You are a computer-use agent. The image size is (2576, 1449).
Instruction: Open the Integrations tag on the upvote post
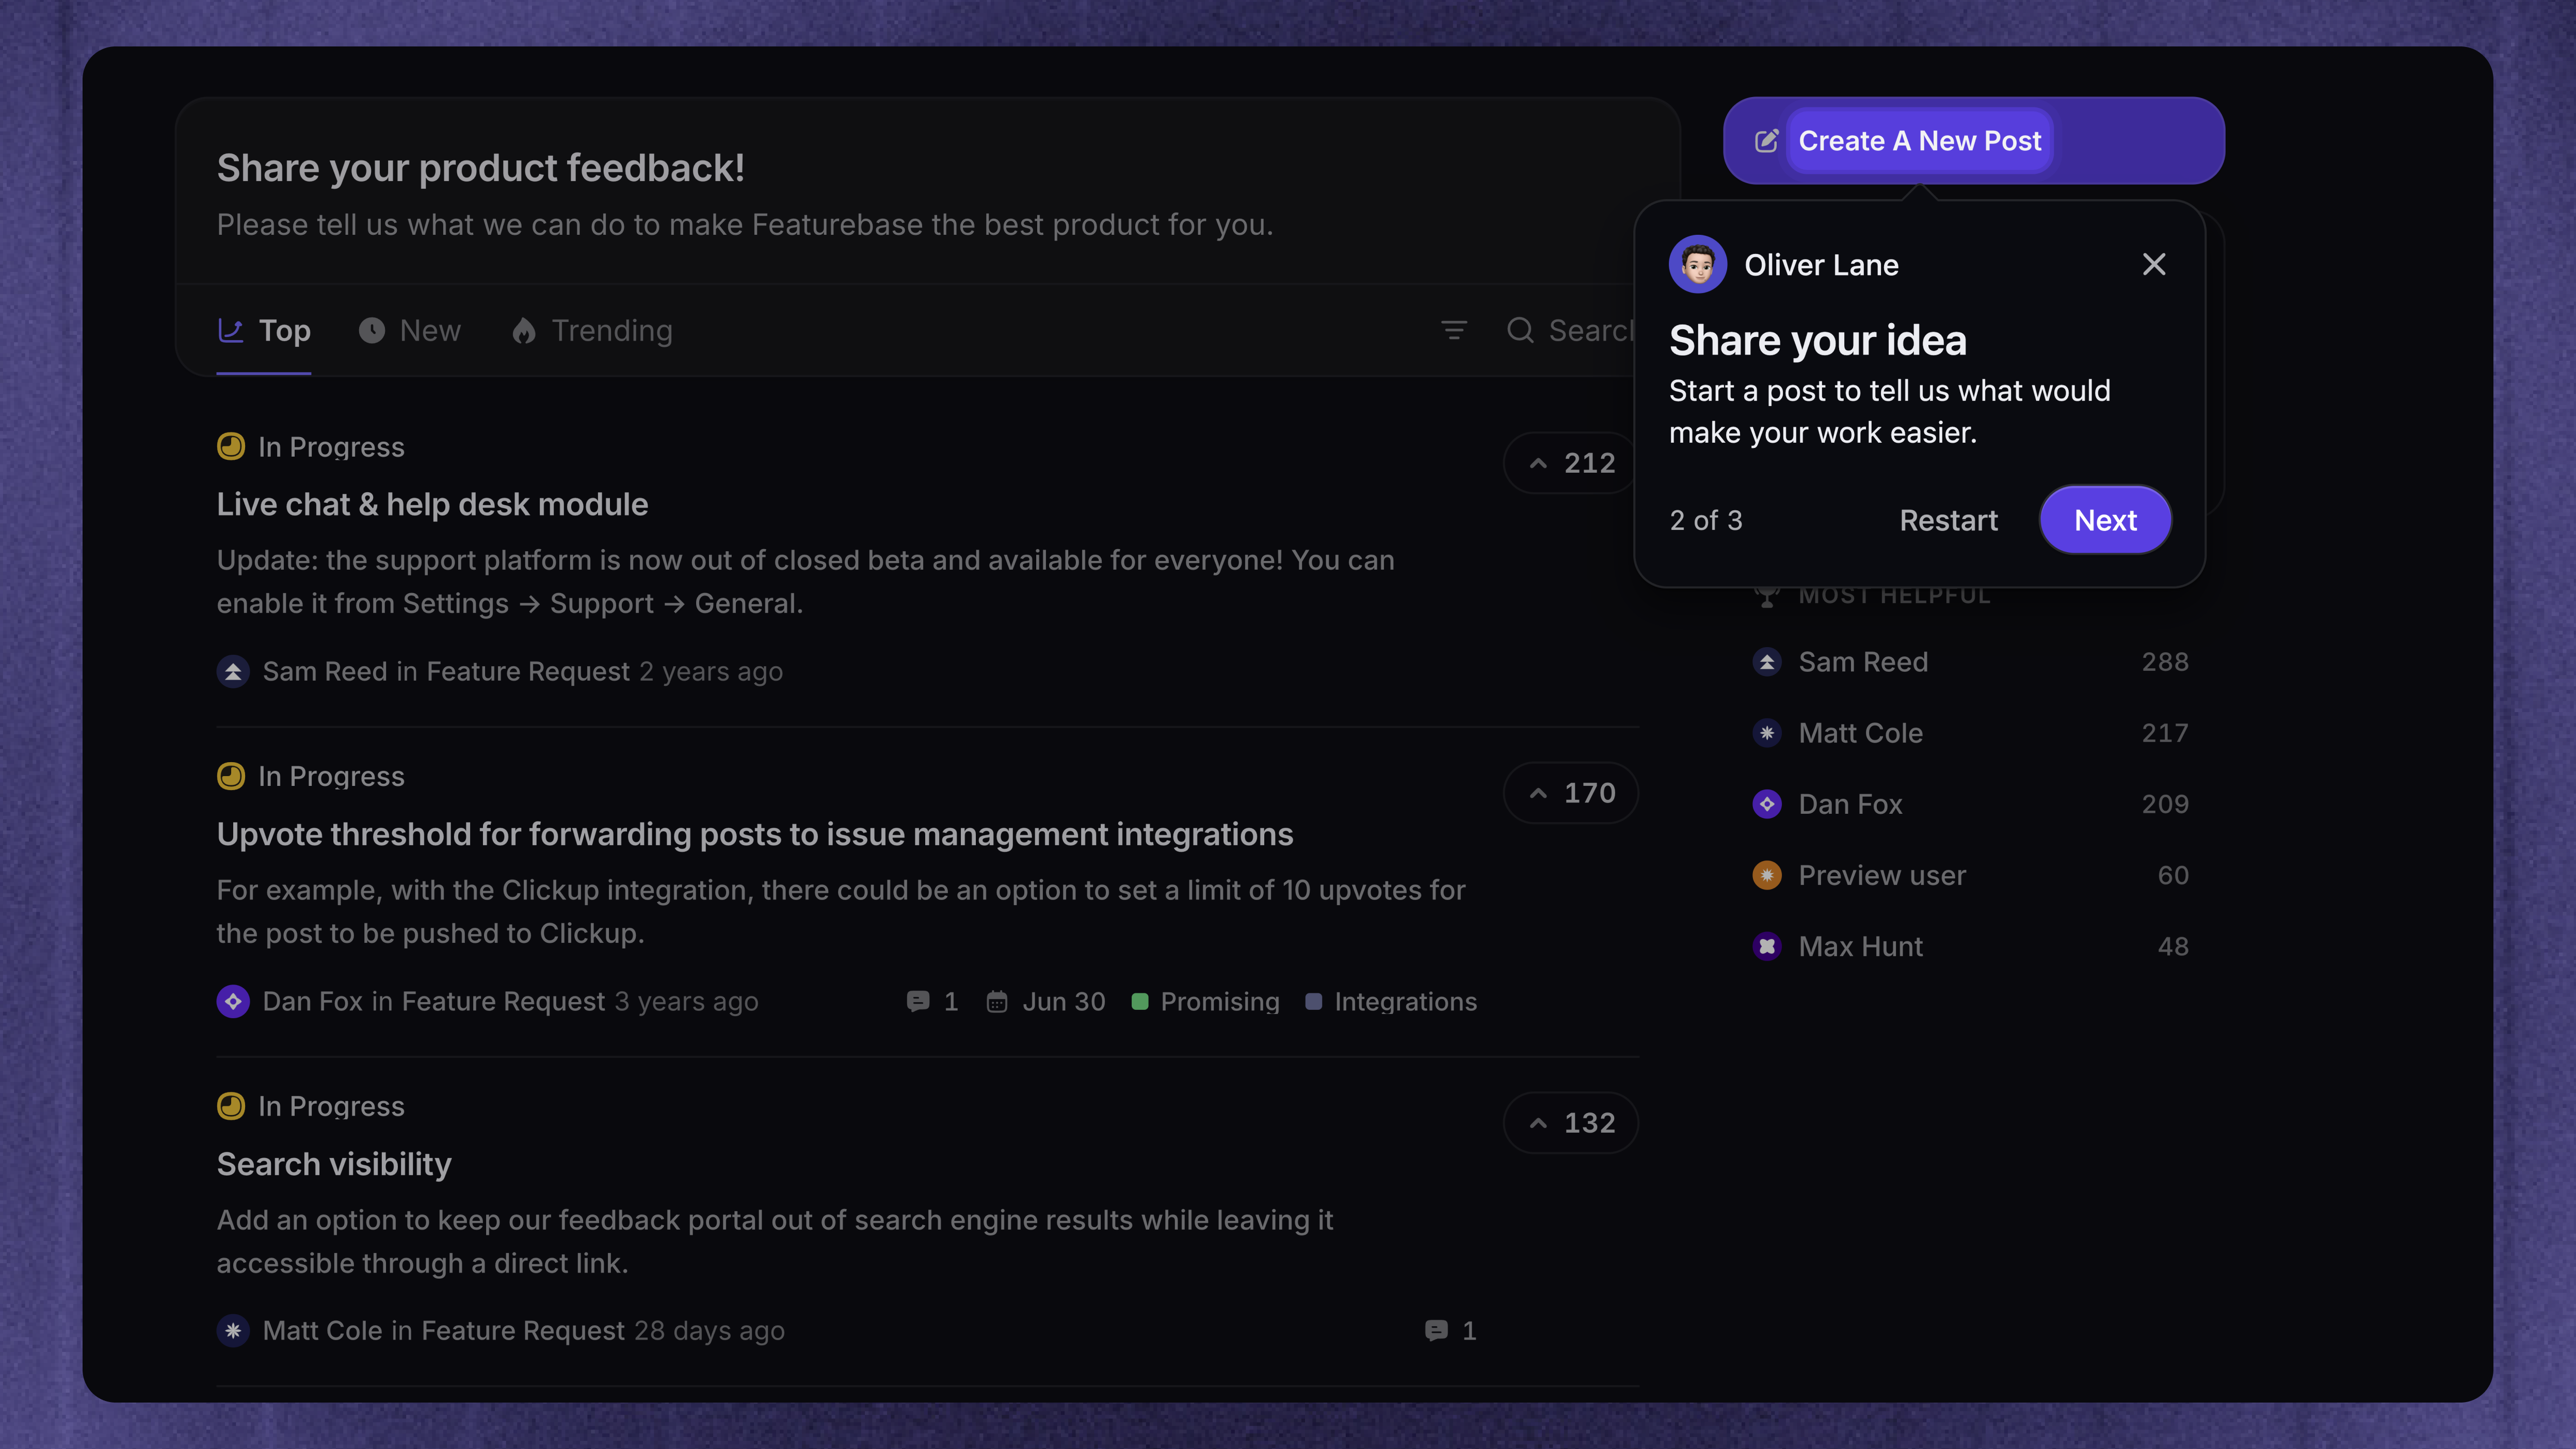point(1391,1001)
